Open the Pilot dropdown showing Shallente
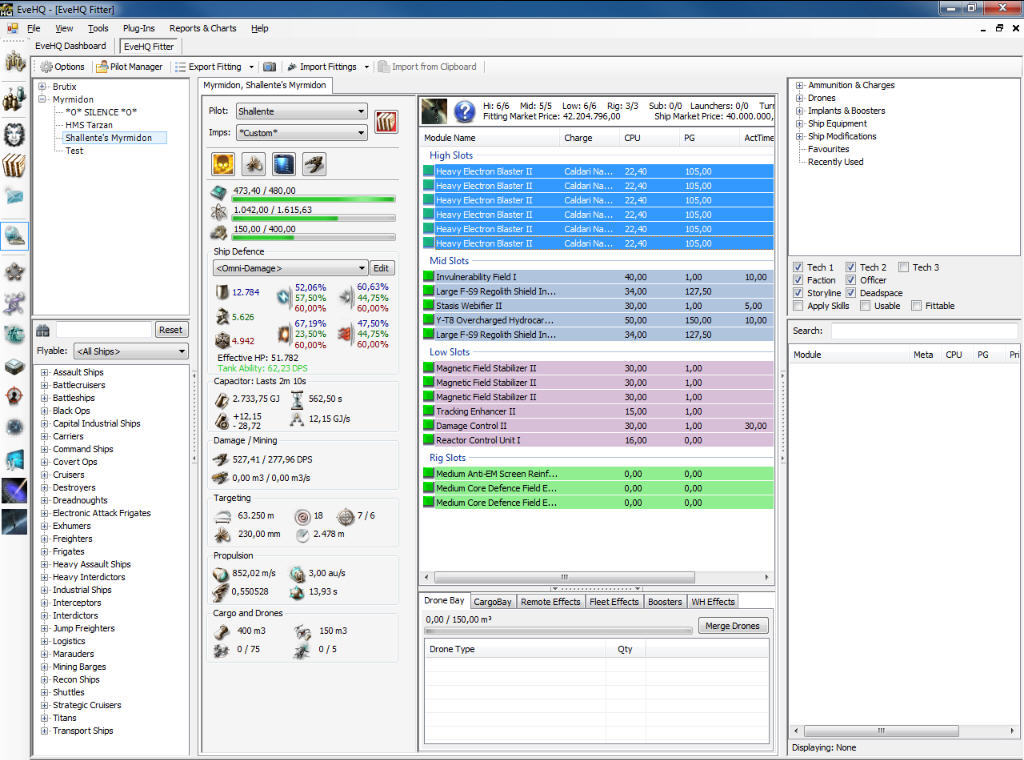 pyautogui.click(x=302, y=112)
